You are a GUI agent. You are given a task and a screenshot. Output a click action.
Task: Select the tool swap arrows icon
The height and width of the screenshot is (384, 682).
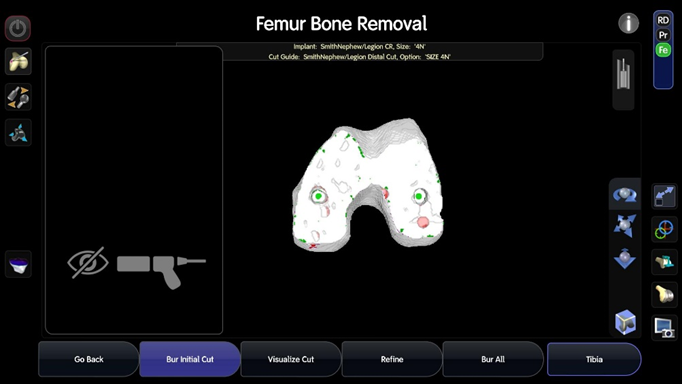18,97
